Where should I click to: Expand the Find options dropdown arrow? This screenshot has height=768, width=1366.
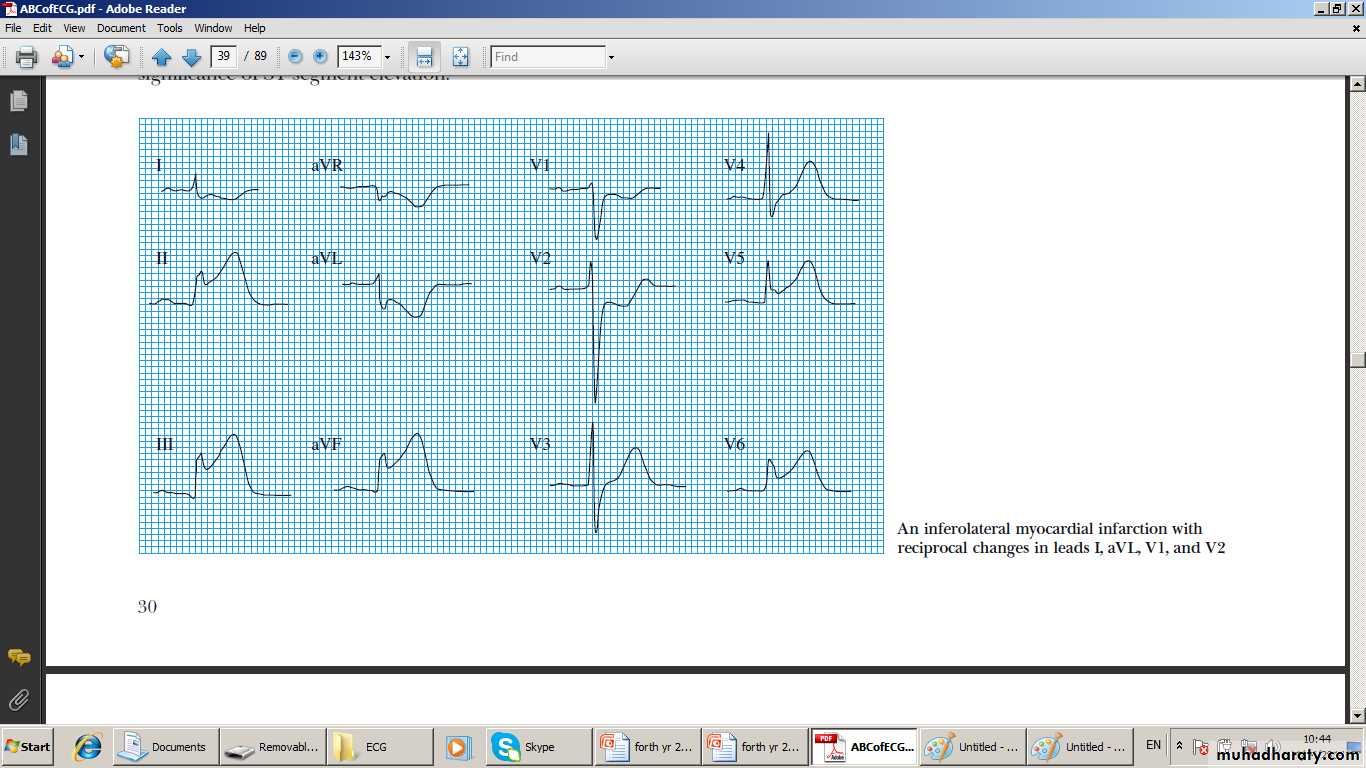[611, 57]
